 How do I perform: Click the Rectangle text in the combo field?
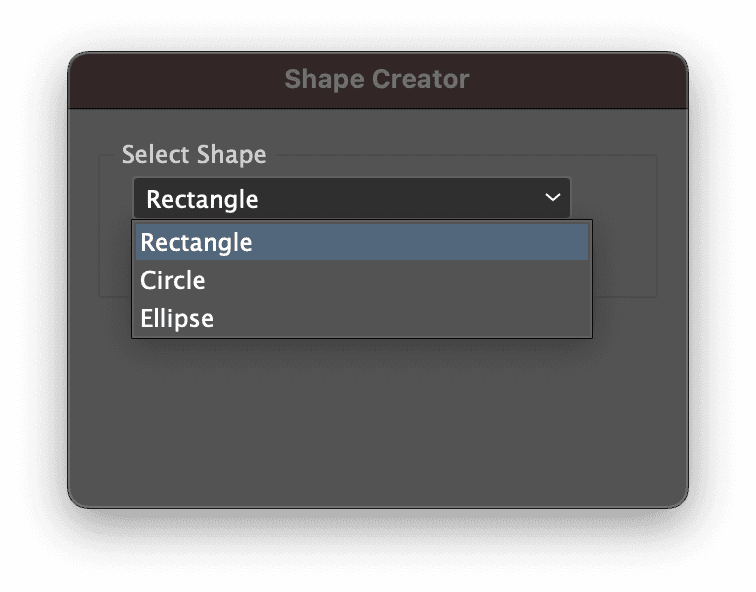pyautogui.click(x=202, y=199)
